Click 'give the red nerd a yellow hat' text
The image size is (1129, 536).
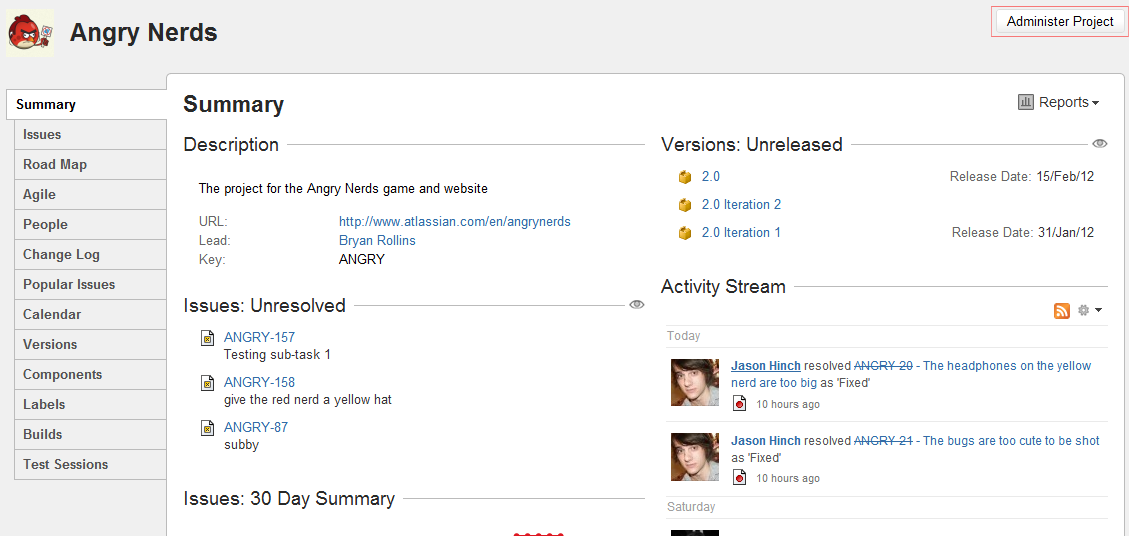[x=307, y=400]
